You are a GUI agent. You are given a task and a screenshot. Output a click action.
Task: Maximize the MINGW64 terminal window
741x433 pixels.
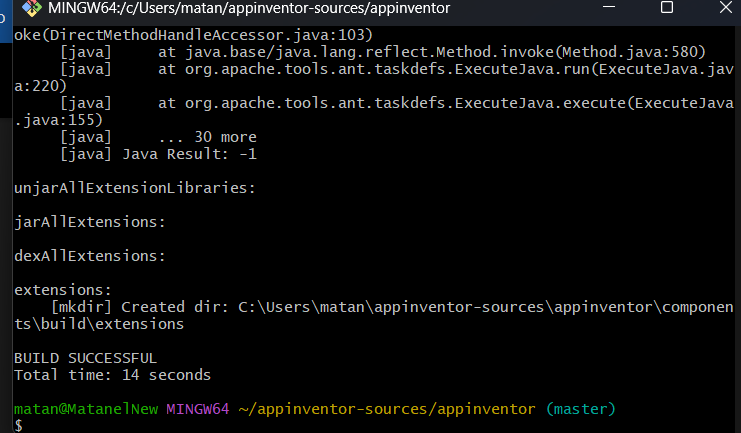pos(666,9)
